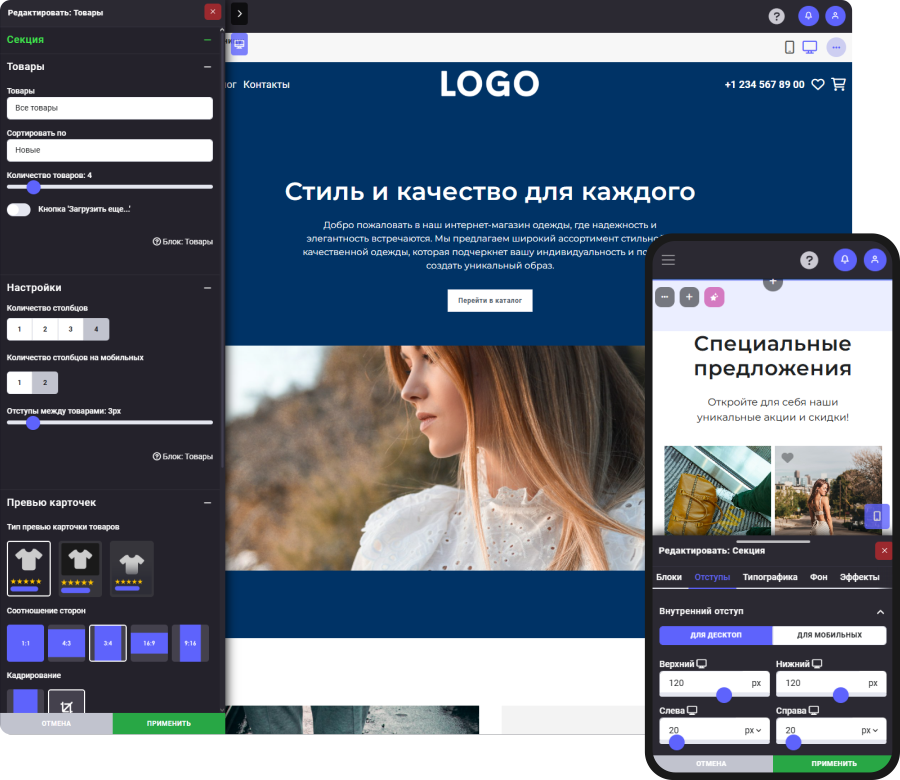Select 1 column for mobile layout
The image size is (900, 780).
point(19,382)
